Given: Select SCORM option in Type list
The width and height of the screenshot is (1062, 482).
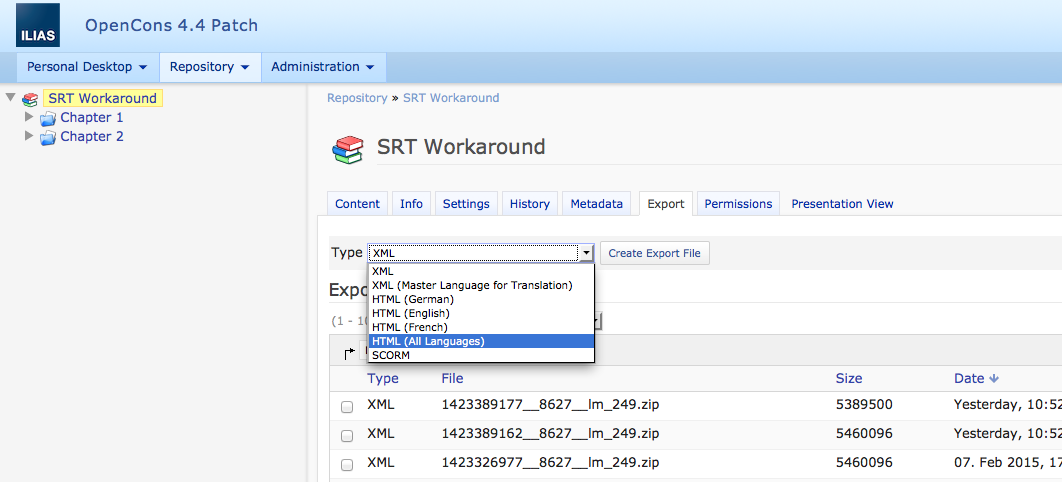Looking at the screenshot, I should (391, 355).
